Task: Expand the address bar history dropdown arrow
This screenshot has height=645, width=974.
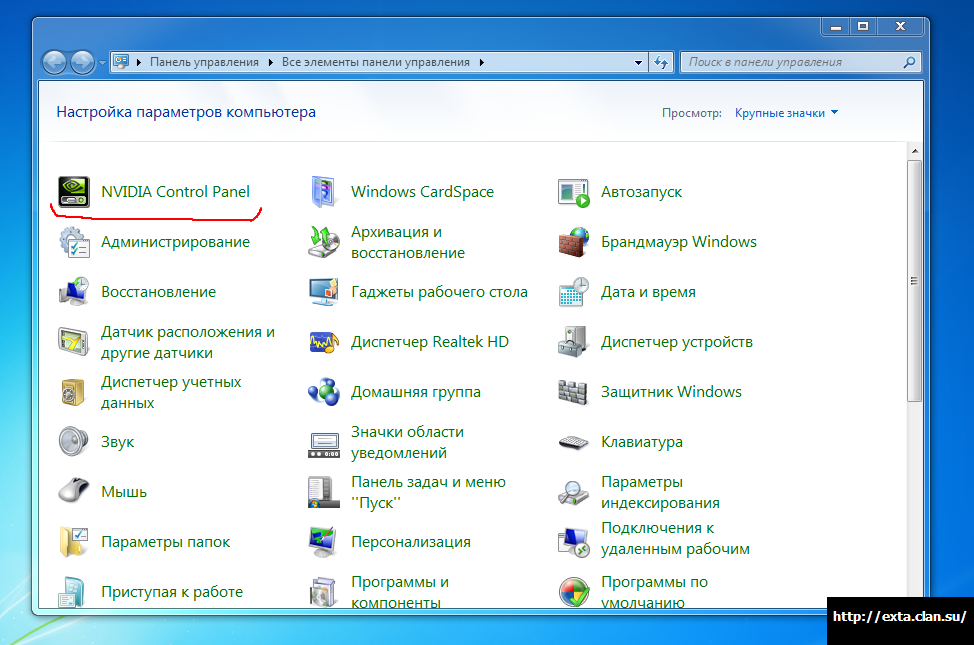Action: (638, 62)
